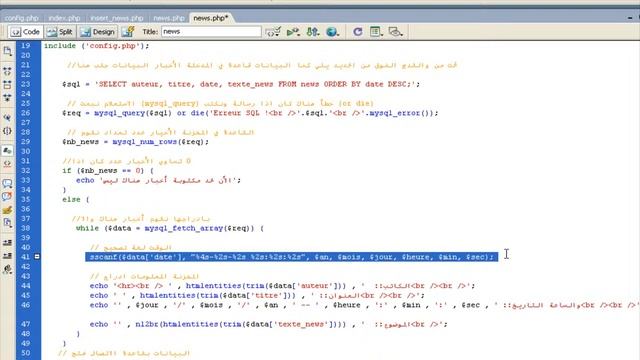Image resolution: width=640 pixels, height=360 pixels.
Task: Click line number 32 in gutter
Action: 26,171
